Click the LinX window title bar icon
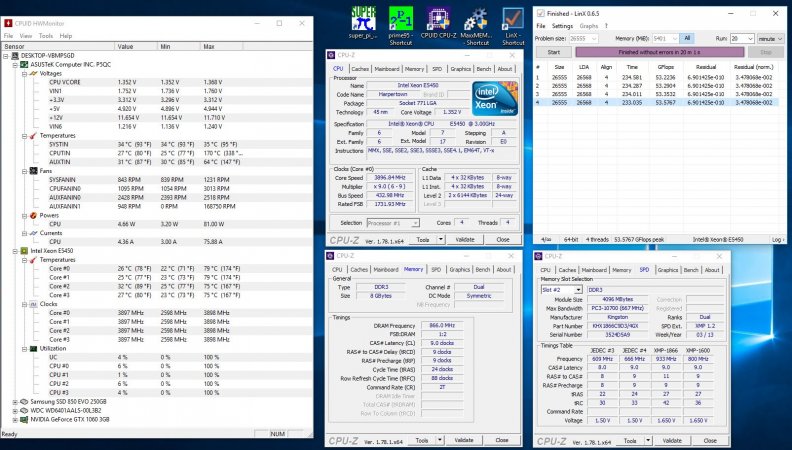This screenshot has width=792, height=450. click(540, 14)
